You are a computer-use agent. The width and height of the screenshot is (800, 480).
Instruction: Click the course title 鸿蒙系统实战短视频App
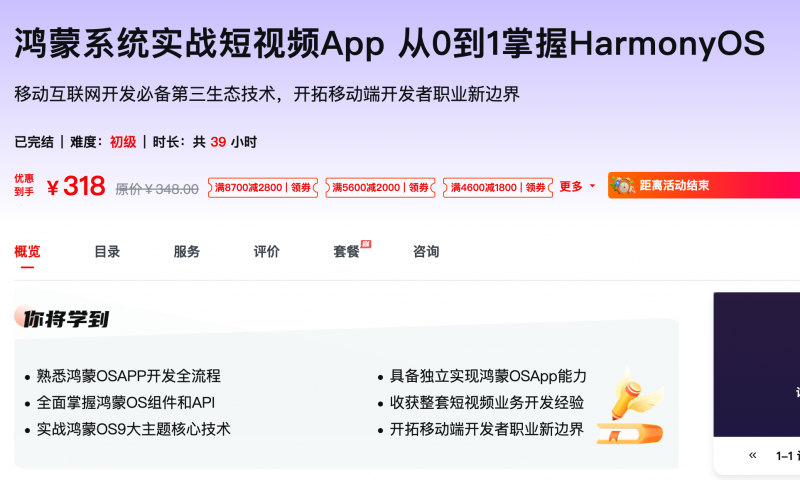point(199,43)
